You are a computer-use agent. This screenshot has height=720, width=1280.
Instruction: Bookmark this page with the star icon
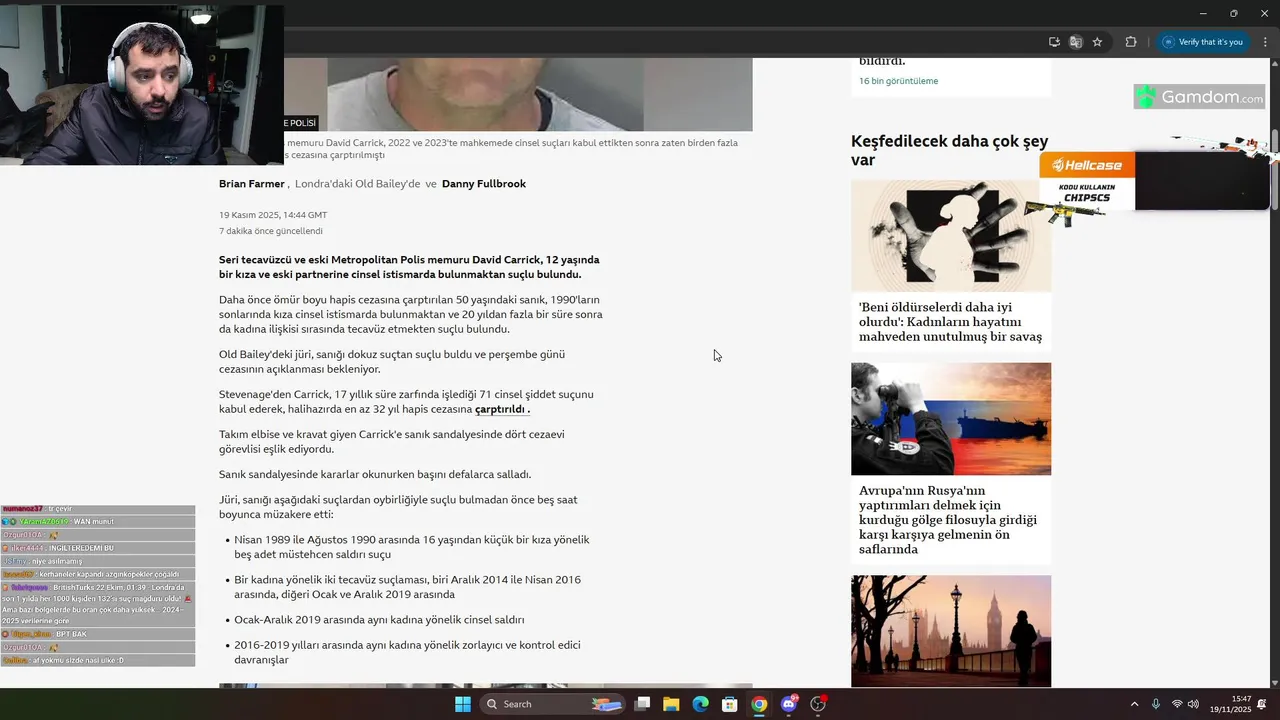pyautogui.click(x=1097, y=42)
